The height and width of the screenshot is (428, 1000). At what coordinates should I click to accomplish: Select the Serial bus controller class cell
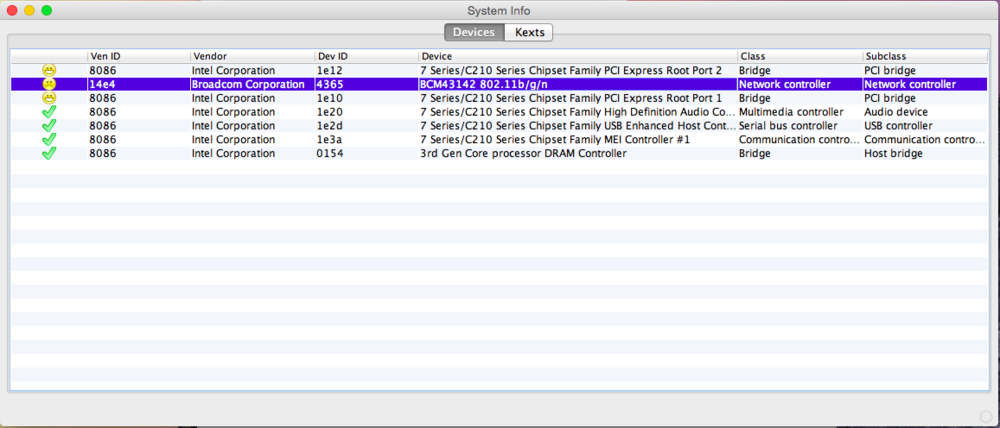tap(788, 126)
